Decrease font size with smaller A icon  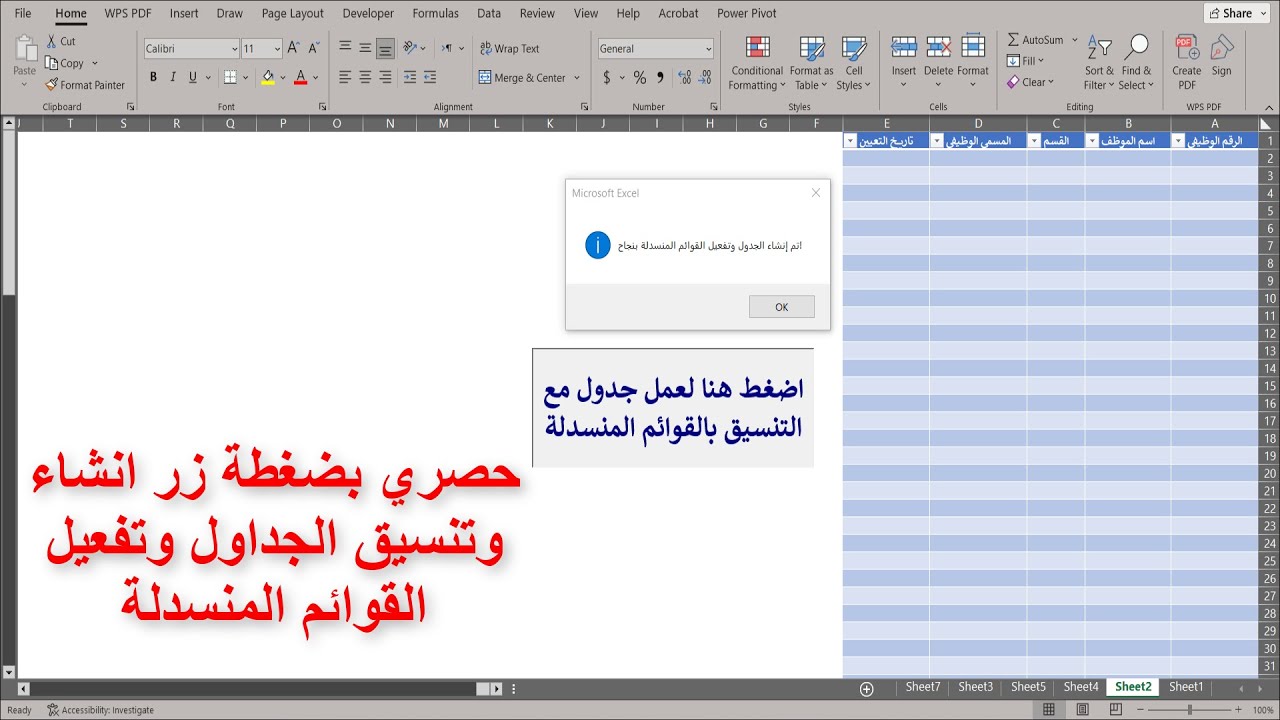click(314, 48)
